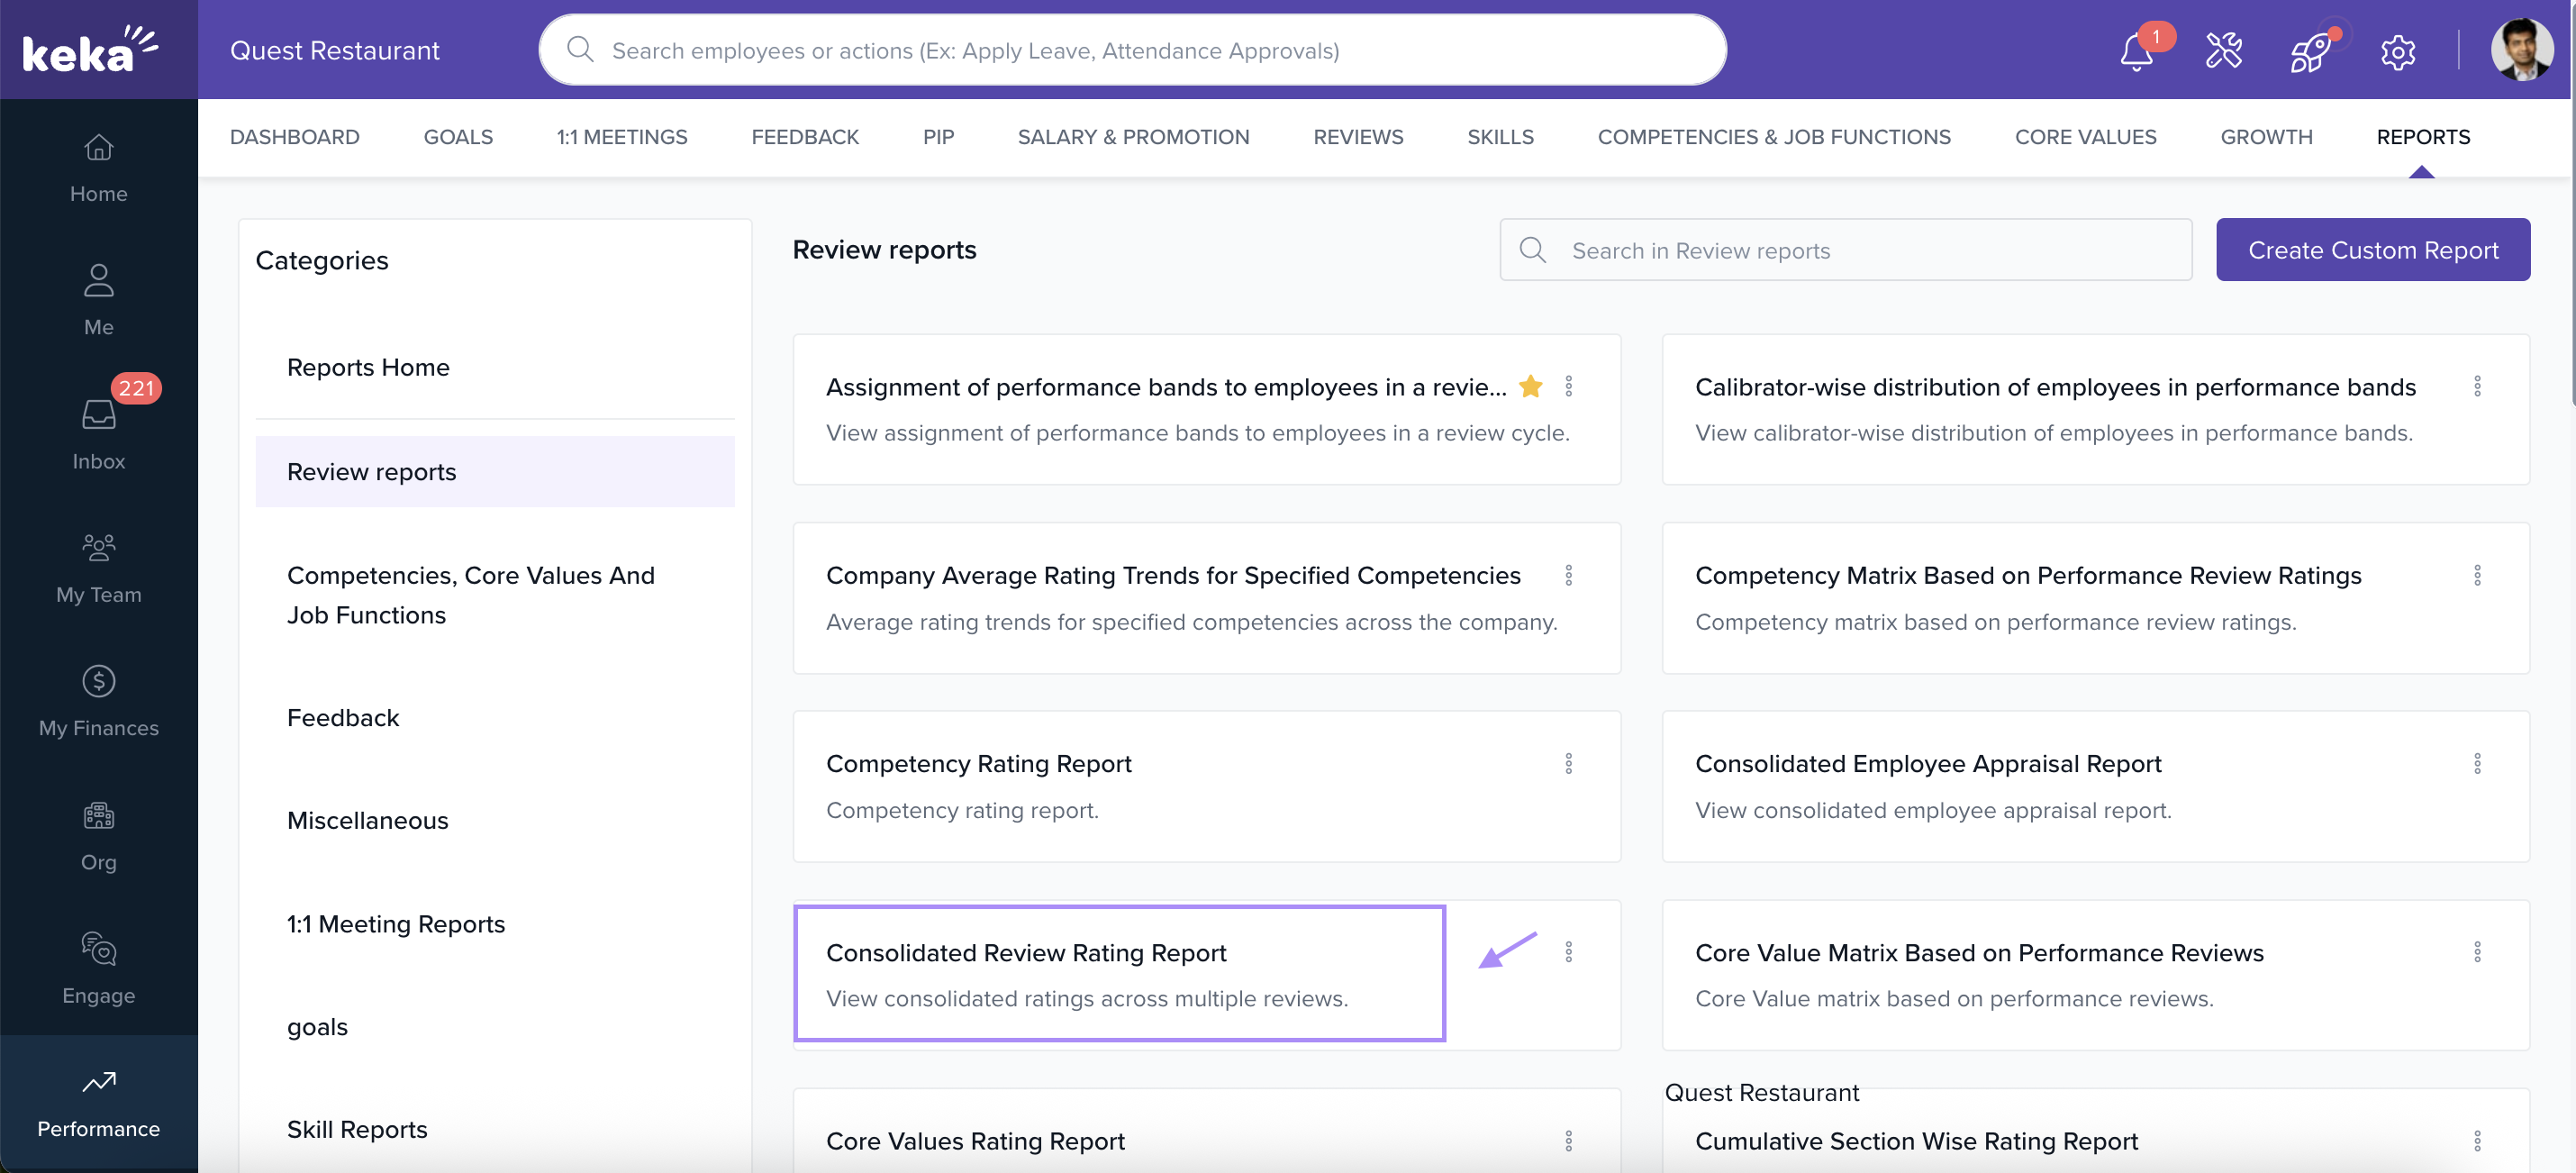The height and width of the screenshot is (1173, 2576).
Task: Open My Team in the sidebar
Action: 98,567
